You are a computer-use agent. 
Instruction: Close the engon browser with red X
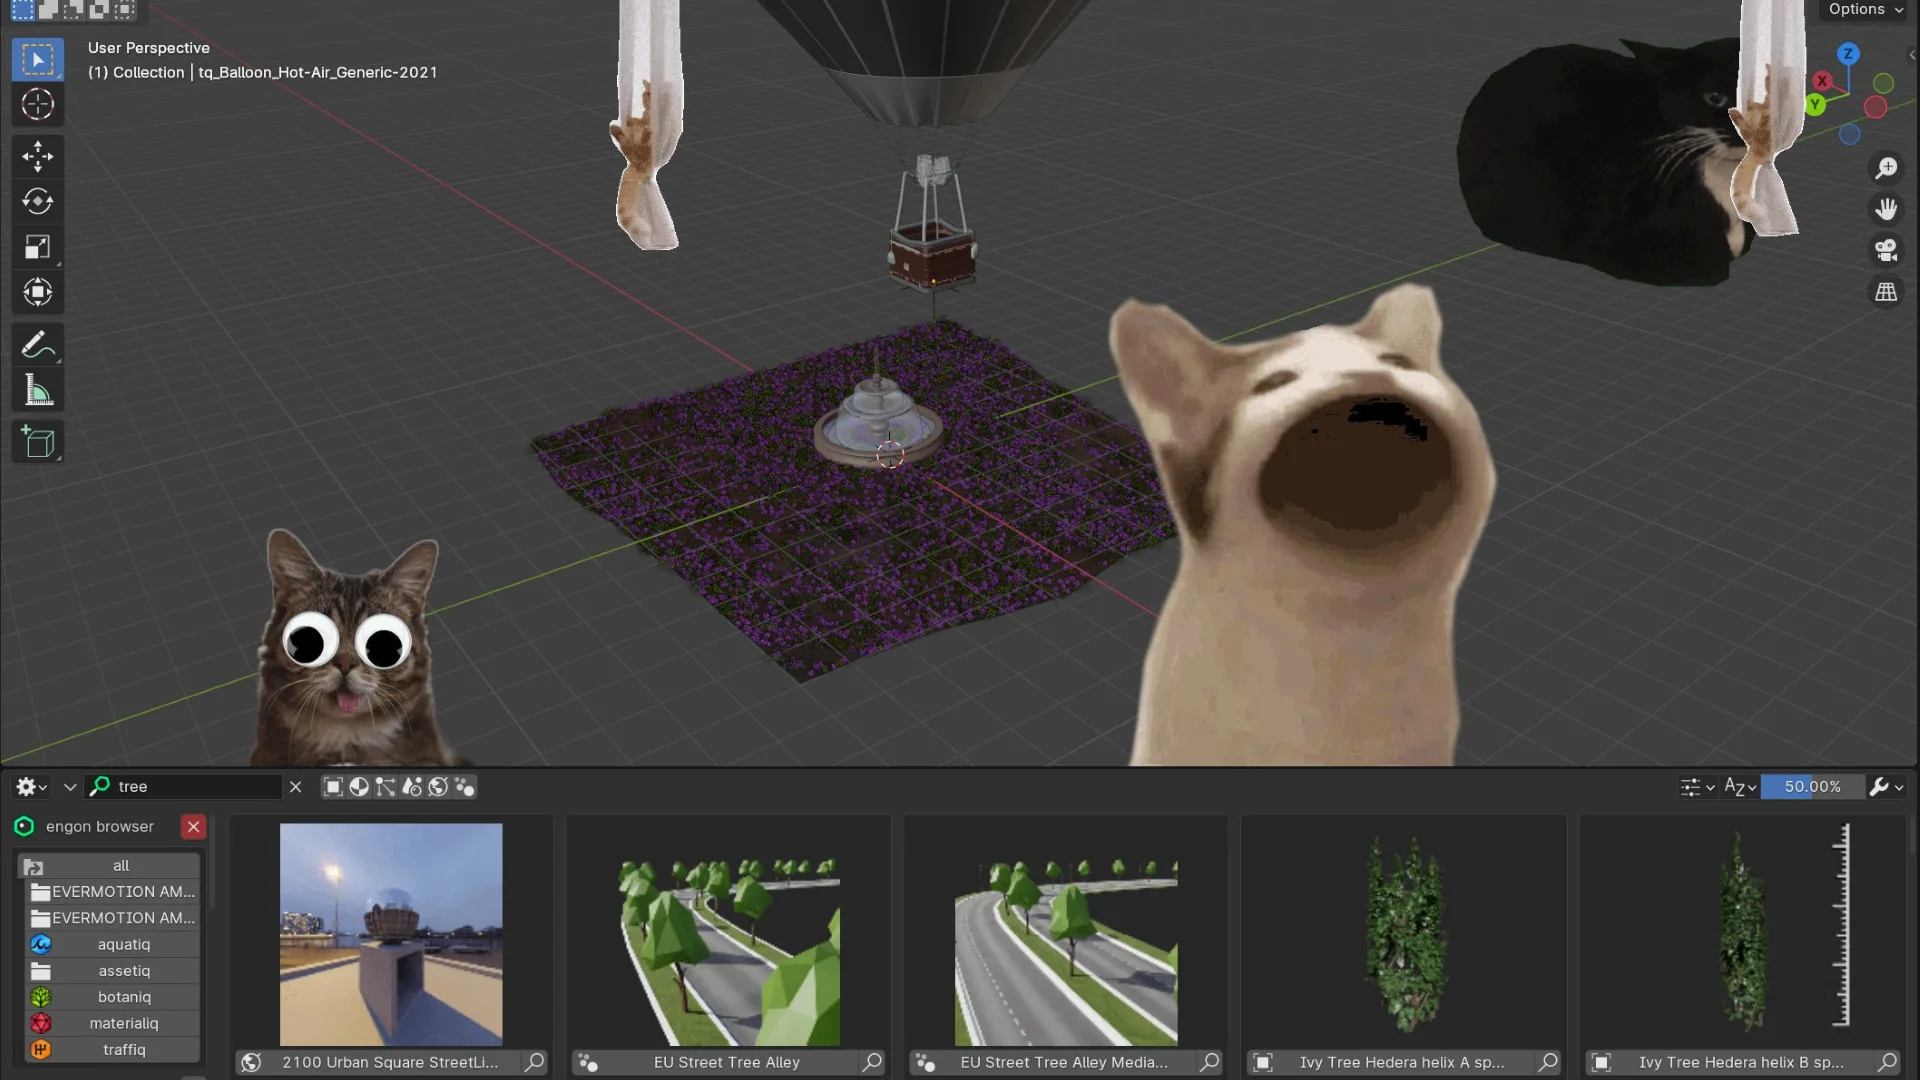point(193,827)
